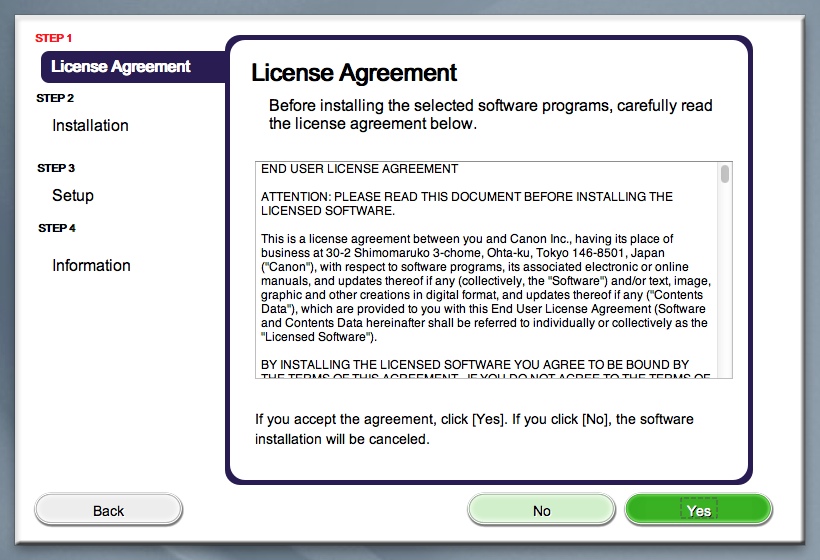Click the red STEP 1 label
This screenshot has width=820, height=560.
(x=54, y=38)
